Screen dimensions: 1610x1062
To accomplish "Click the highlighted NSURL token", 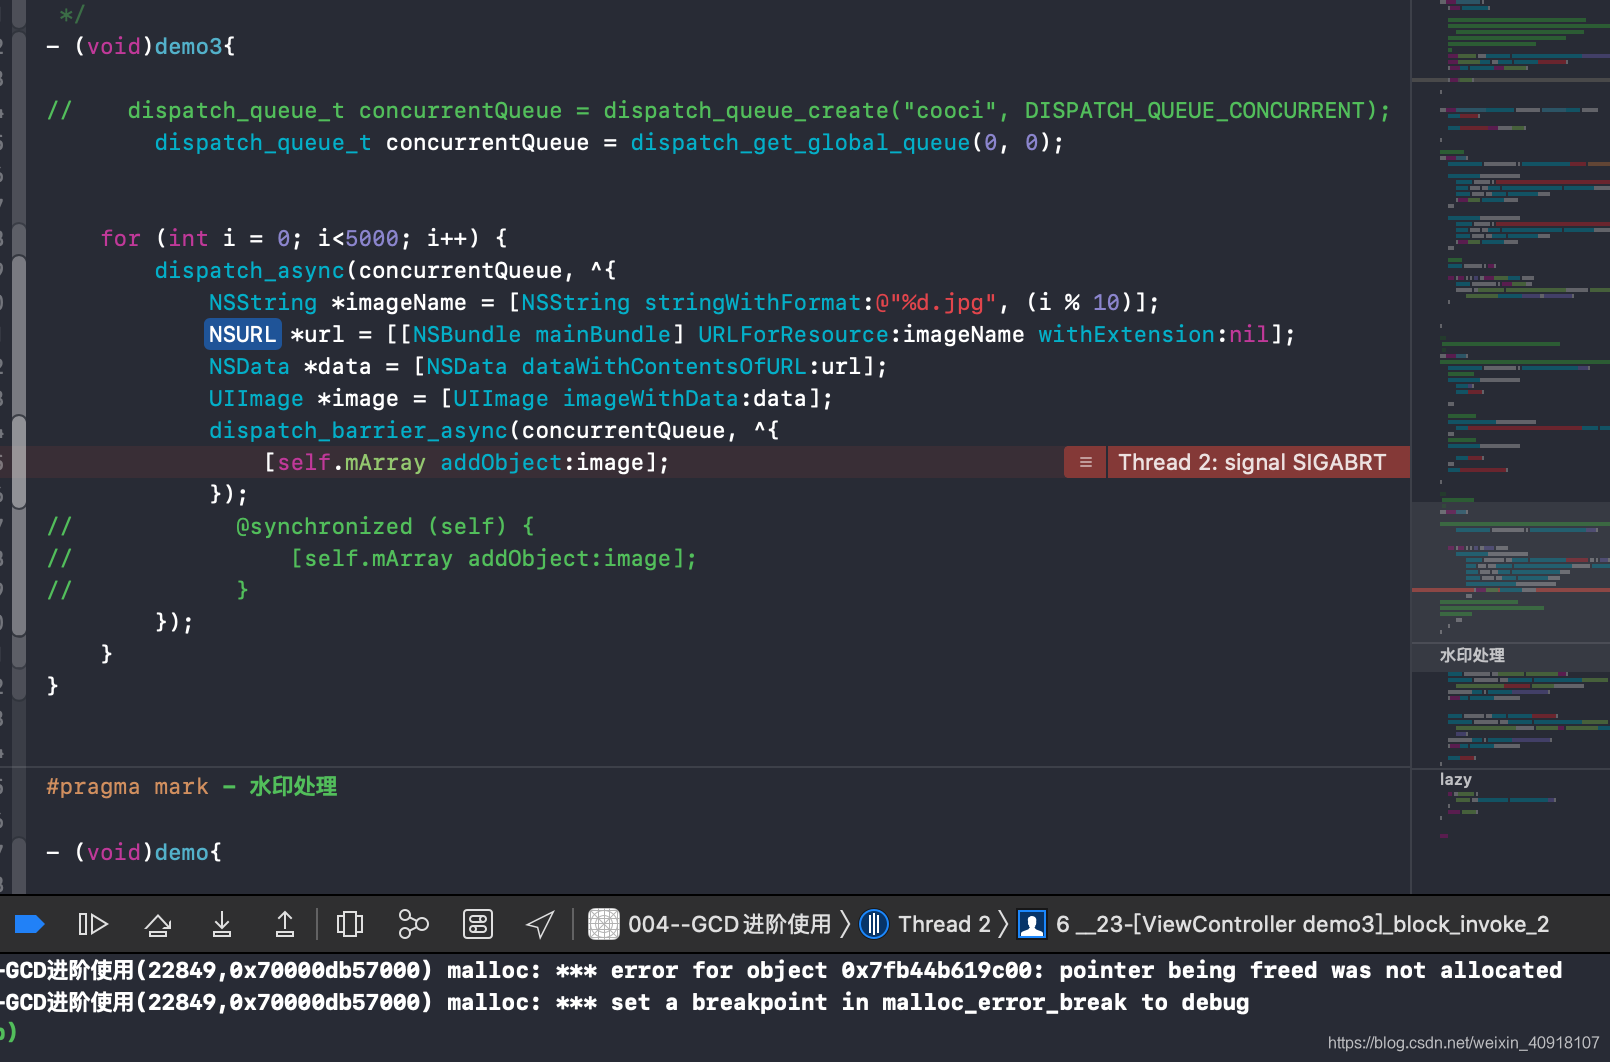I will (242, 334).
